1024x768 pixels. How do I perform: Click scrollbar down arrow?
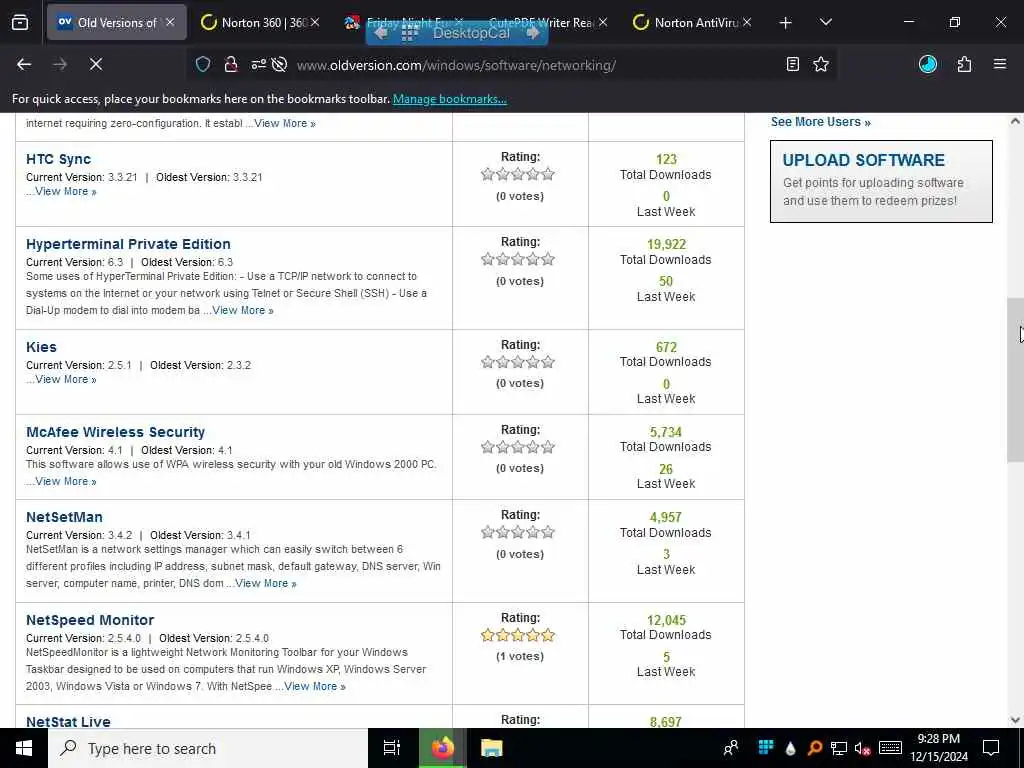(x=1015, y=720)
